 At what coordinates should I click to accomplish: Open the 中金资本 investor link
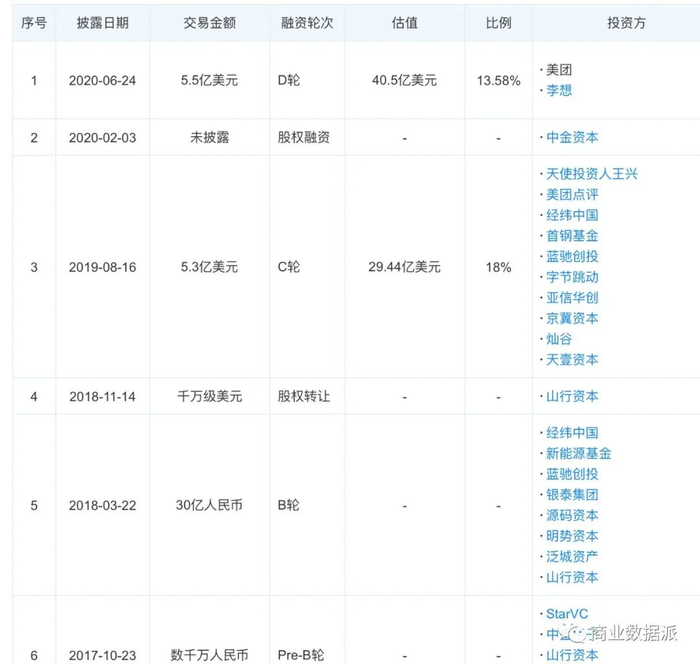tap(572, 138)
